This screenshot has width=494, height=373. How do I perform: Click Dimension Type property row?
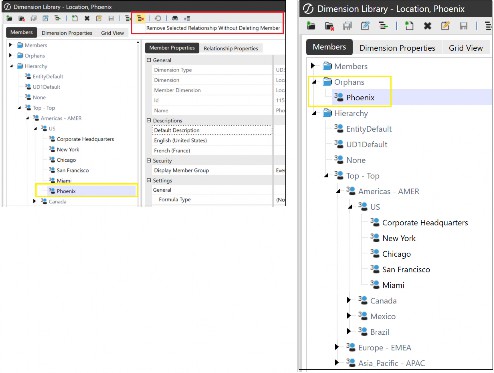point(212,70)
